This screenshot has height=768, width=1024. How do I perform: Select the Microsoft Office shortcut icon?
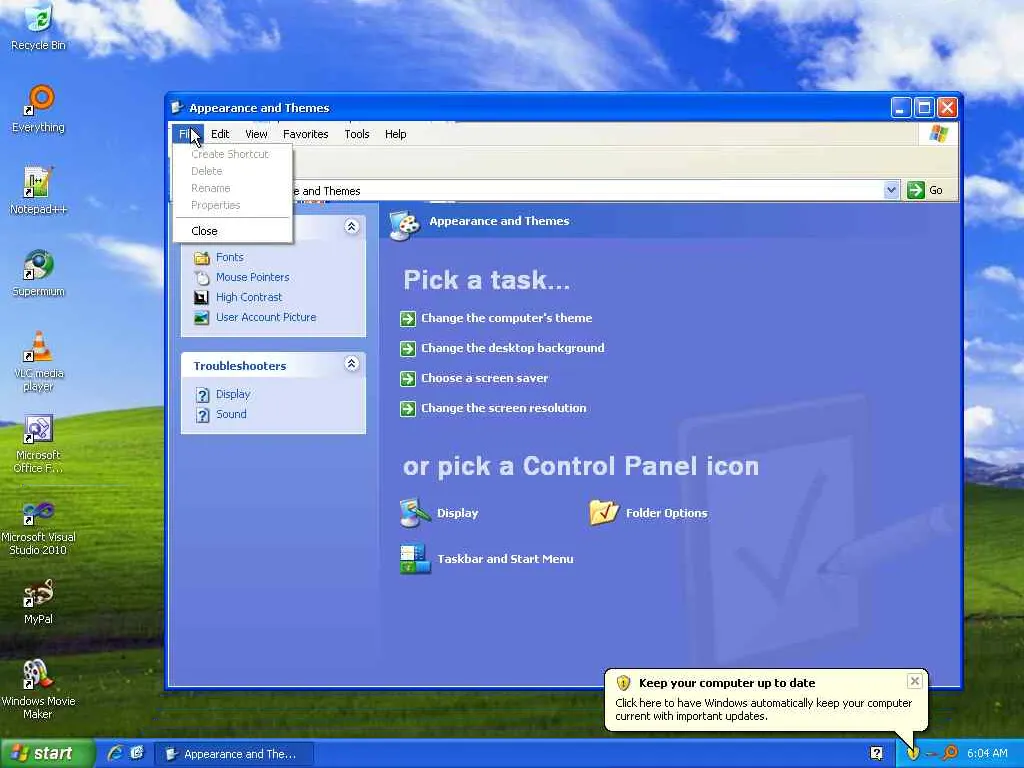[38, 443]
